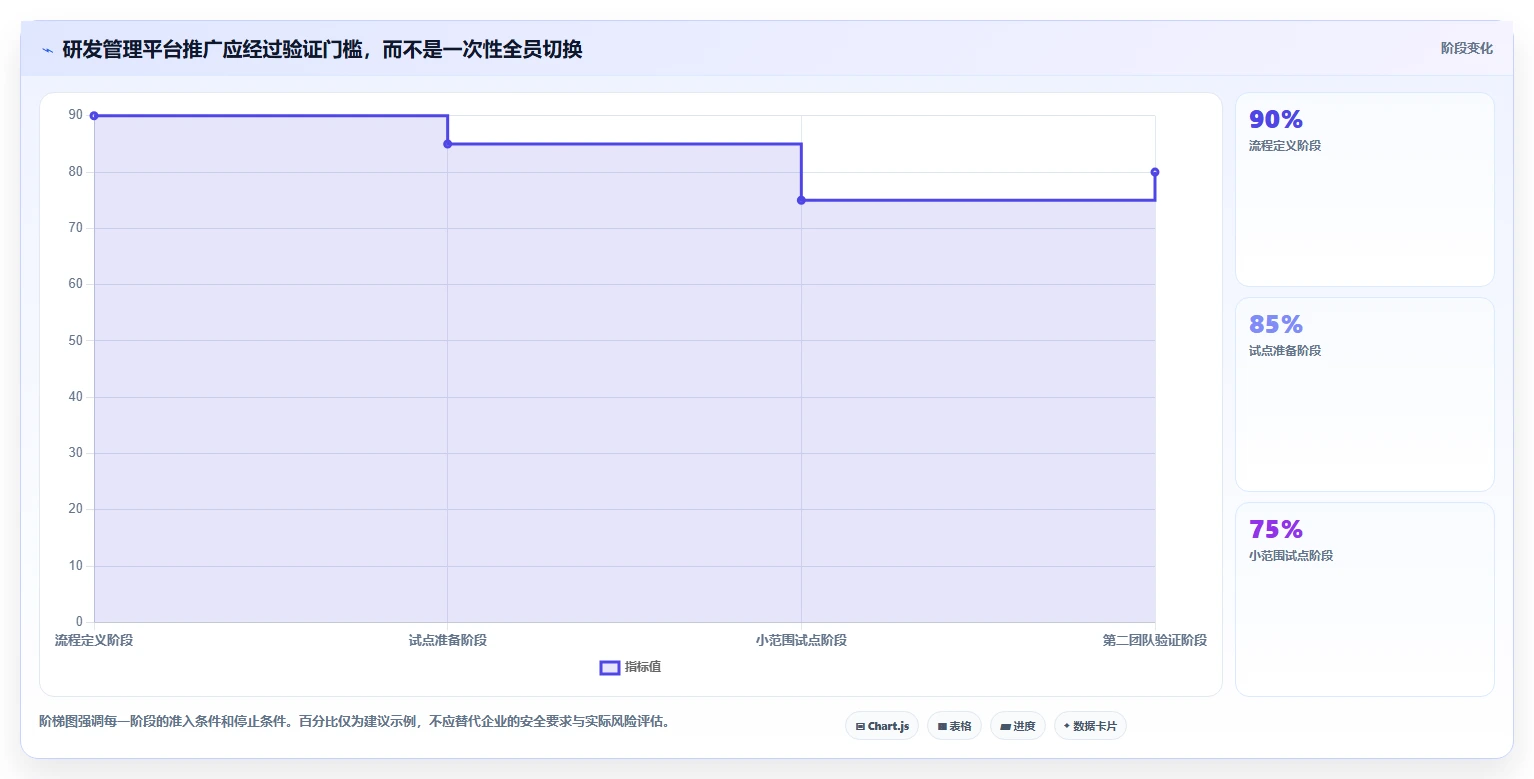Viewport: 1534px width, 779px height.
Task: Open the 进度 pill button
Action: click(x=1018, y=726)
